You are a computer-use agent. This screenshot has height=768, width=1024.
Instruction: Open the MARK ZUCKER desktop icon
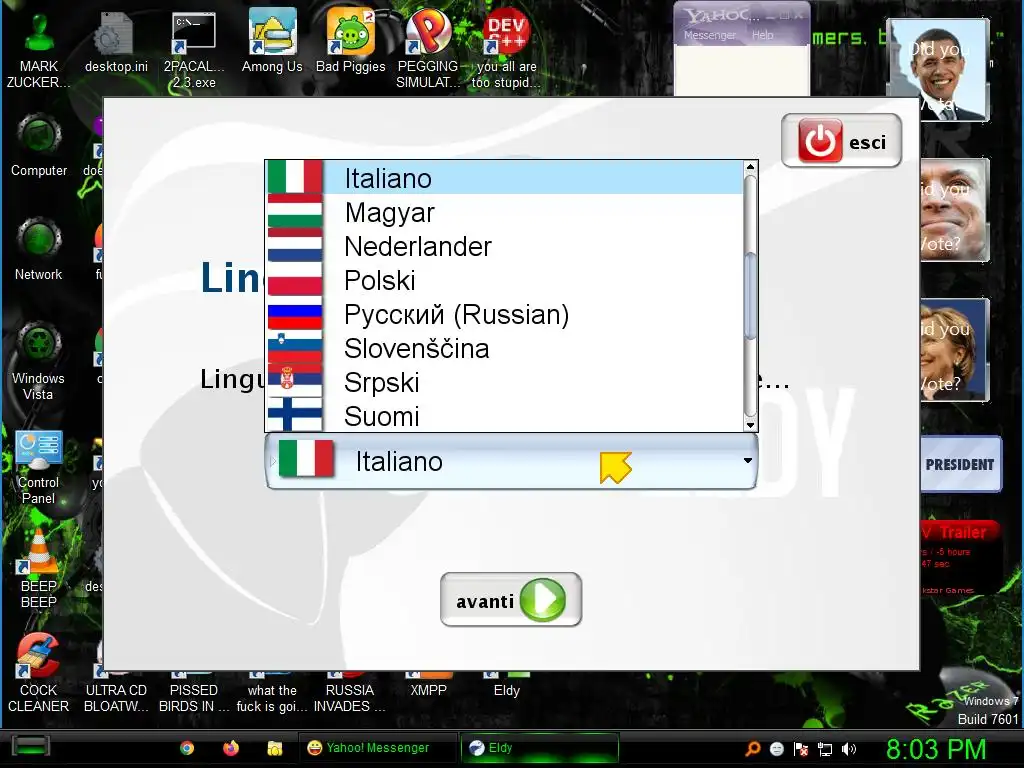(x=39, y=50)
